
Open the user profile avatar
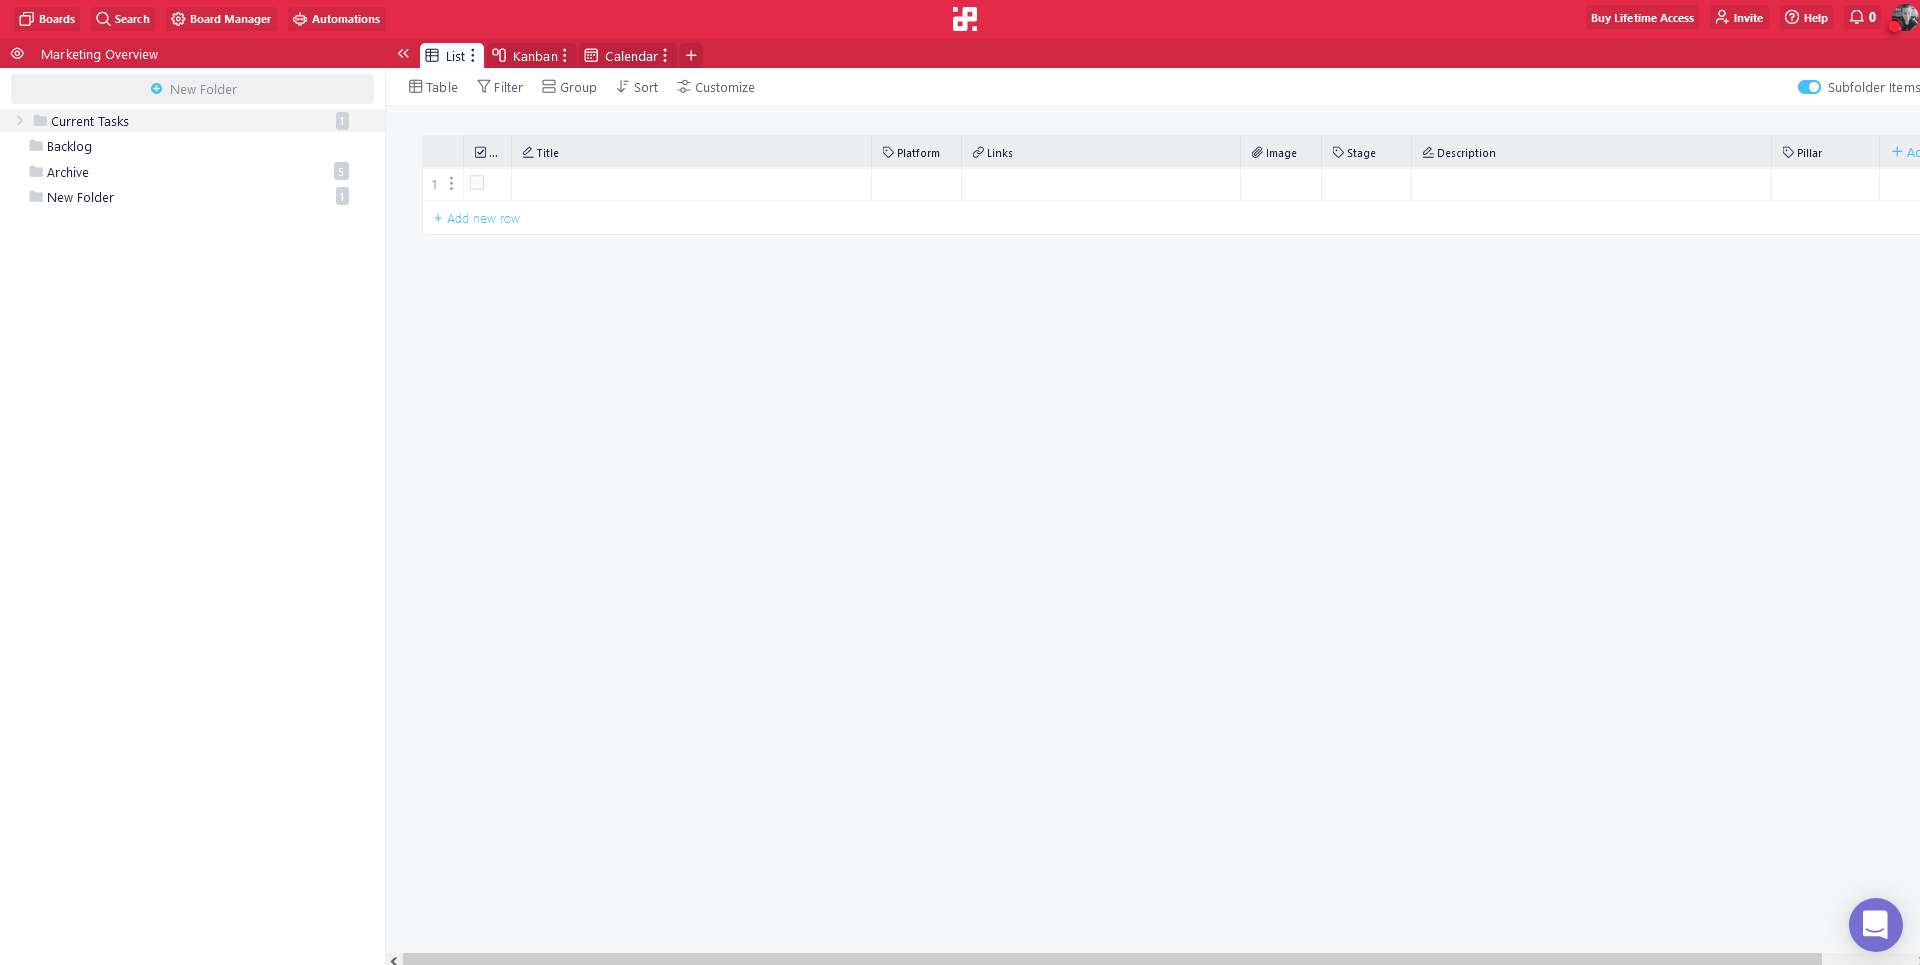pyautogui.click(x=1904, y=18)
